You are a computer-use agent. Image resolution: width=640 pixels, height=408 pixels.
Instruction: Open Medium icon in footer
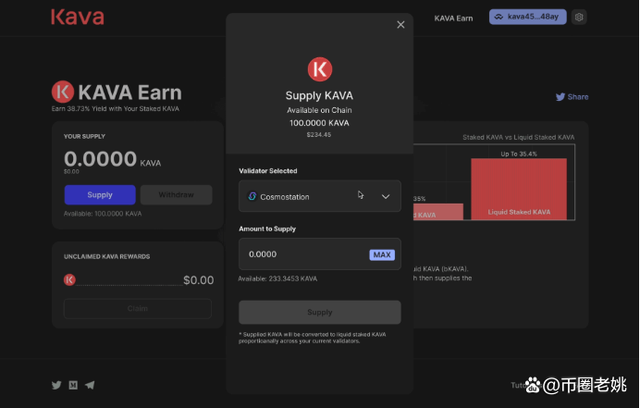point(73,385)
